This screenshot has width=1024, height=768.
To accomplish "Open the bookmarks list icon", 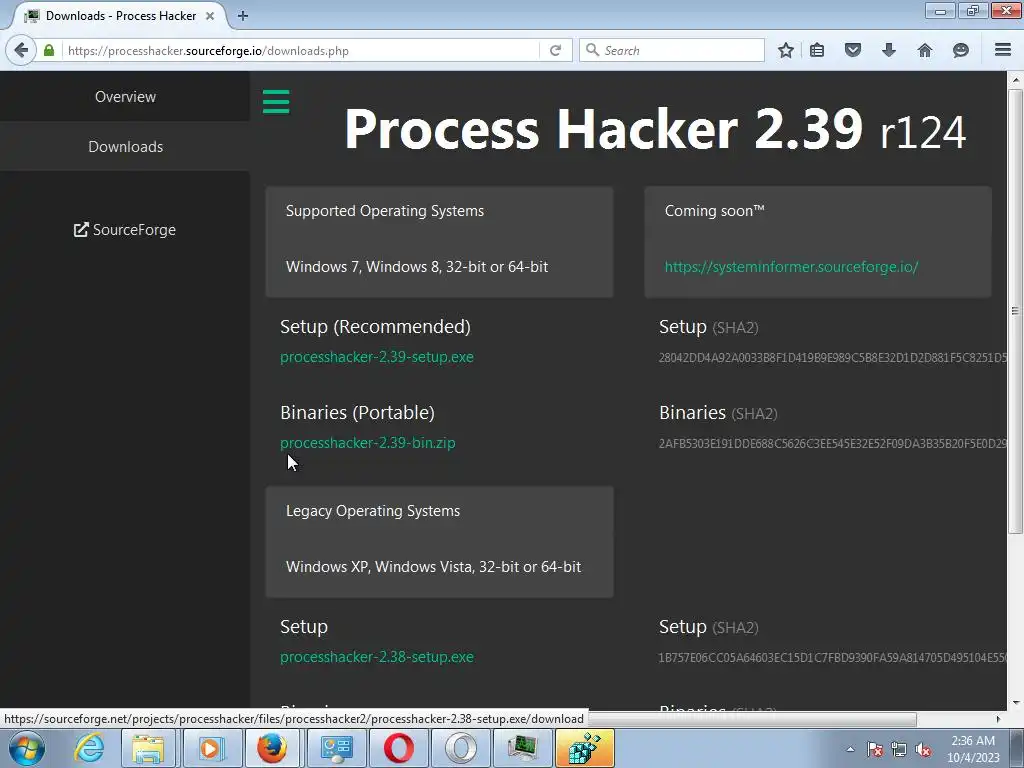I will (x=817, y=50).
